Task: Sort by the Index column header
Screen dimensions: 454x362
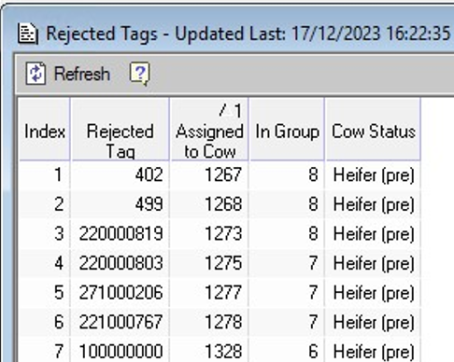Action: [44, 129]
